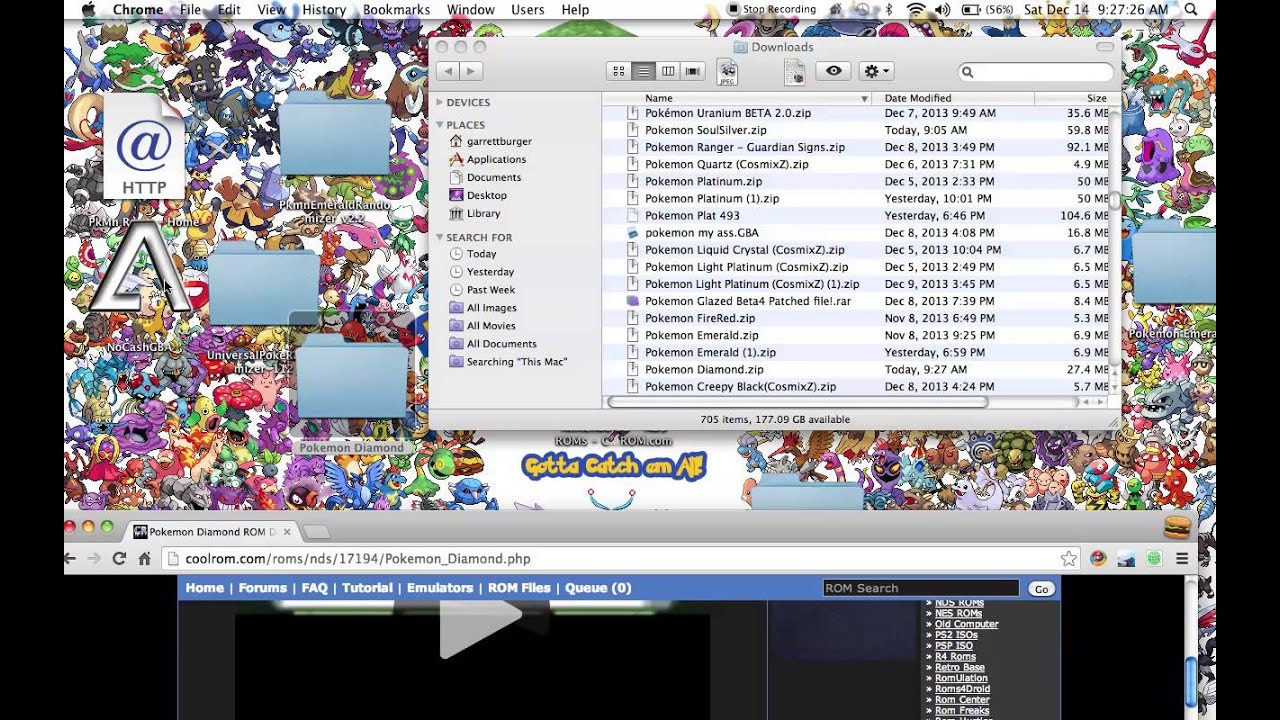Select the Past Week search in sidebar

pos(482,290)
